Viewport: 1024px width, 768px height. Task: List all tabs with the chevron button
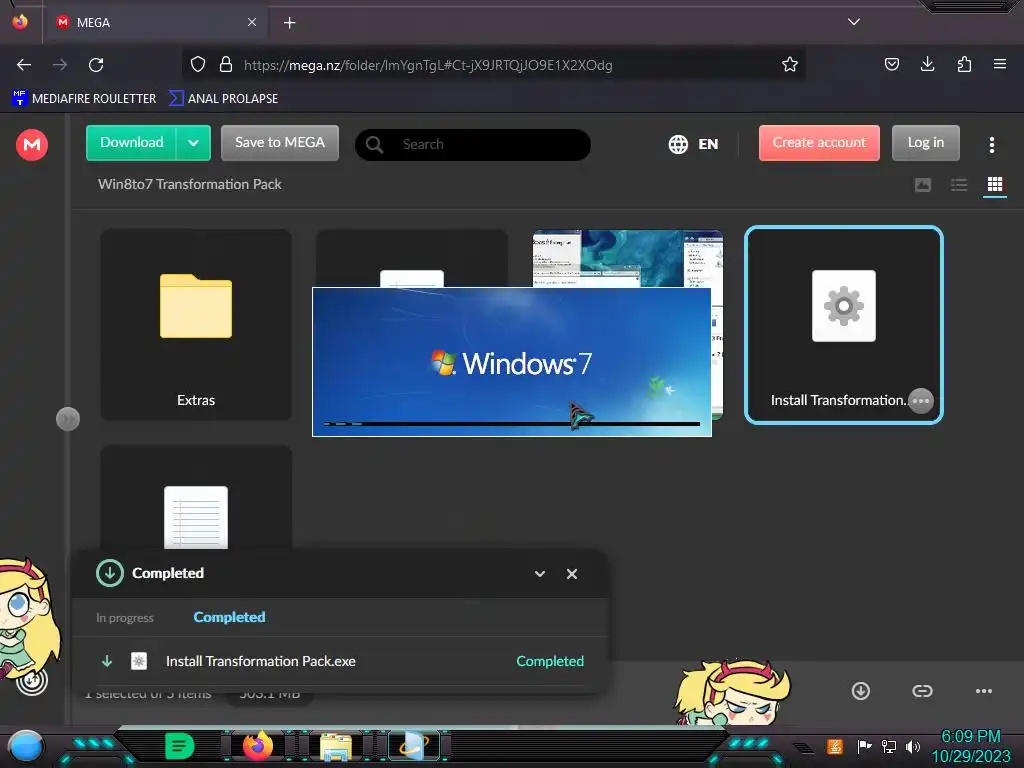pyautogui.click(x=854, y=22)
